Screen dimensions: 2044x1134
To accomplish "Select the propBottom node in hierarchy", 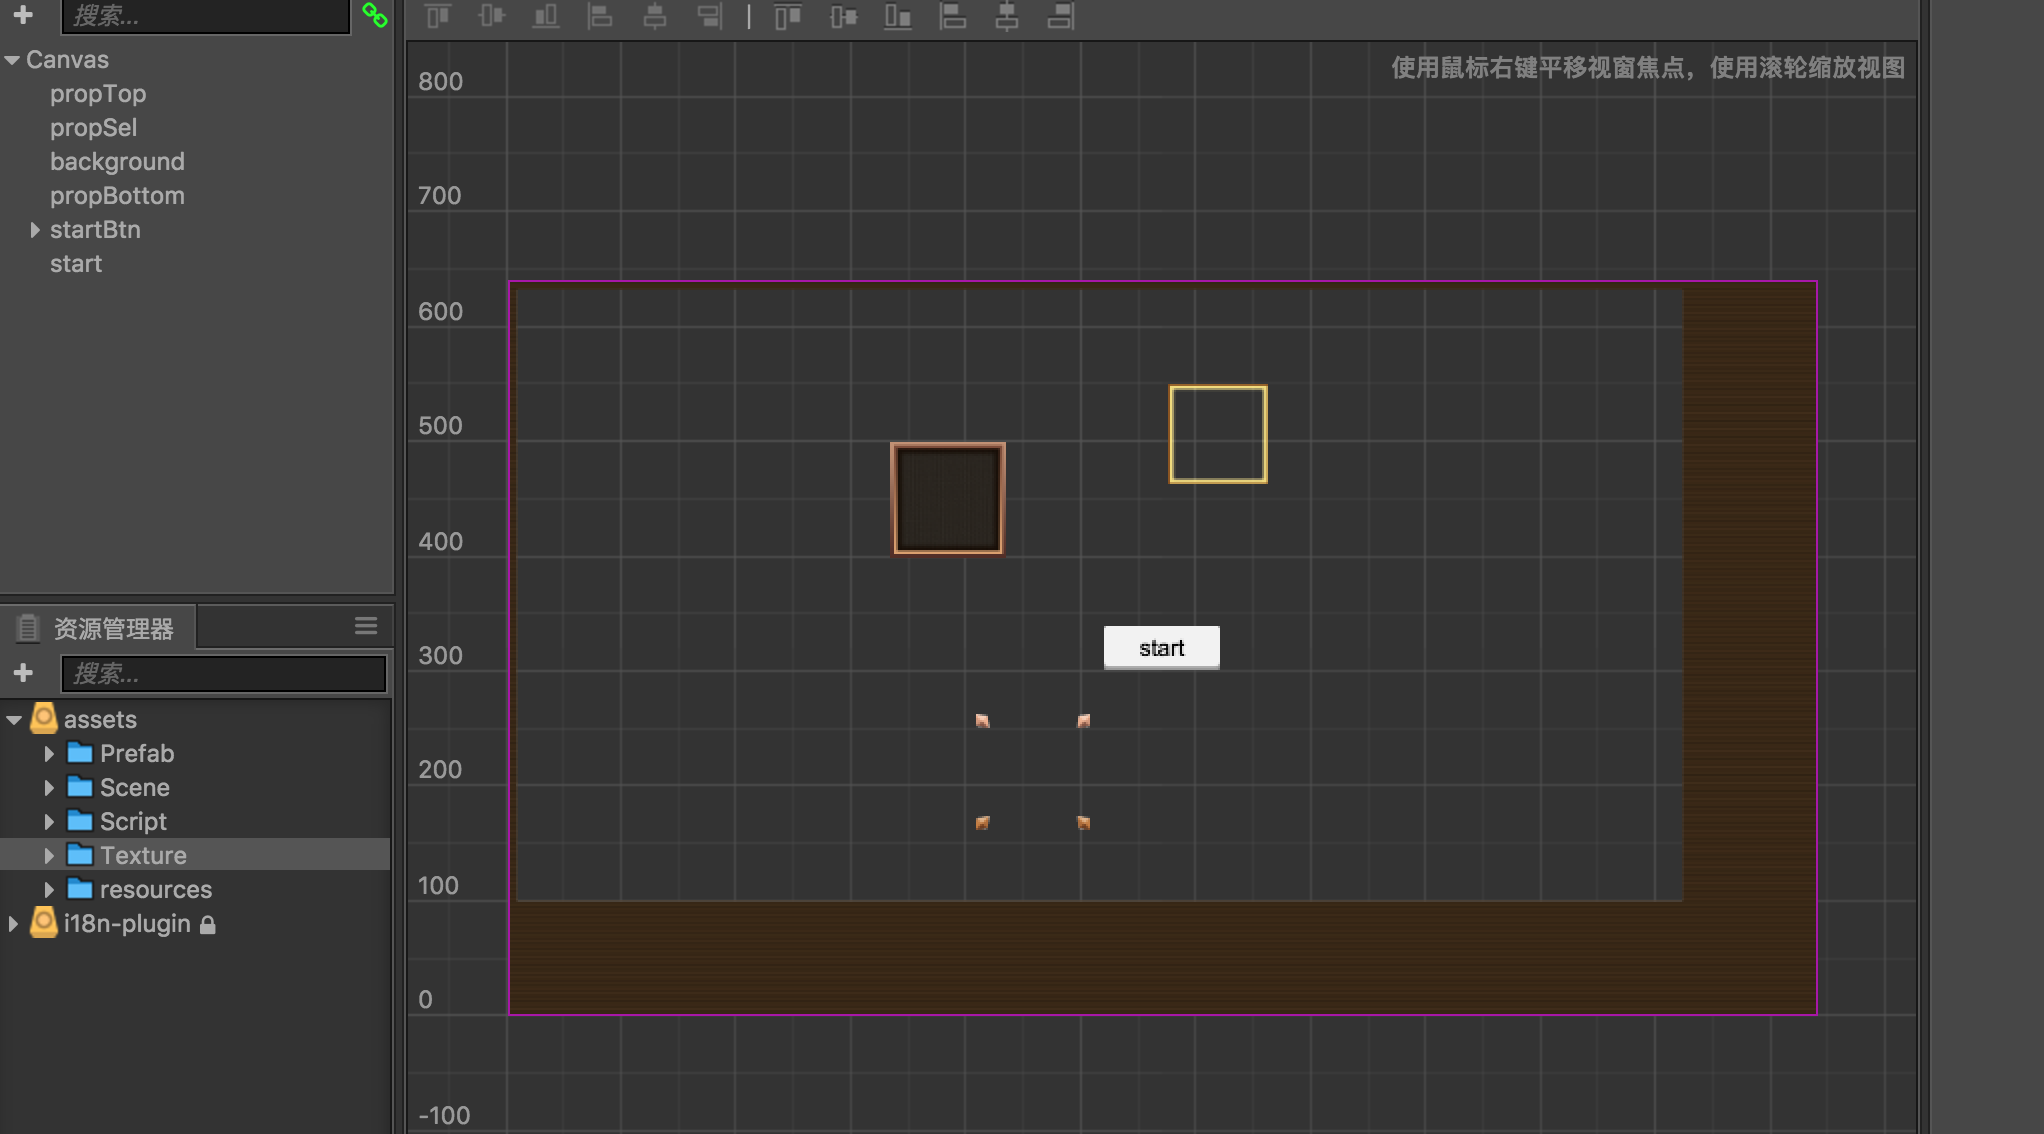I will coord(117,196).
